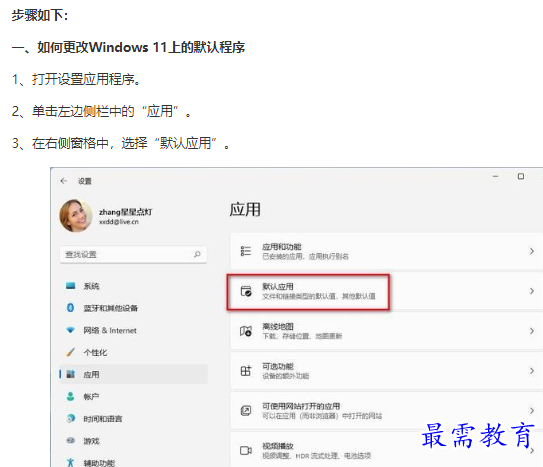Select the paintbrush icon for 个性化
This screenshot has width=543, height=467.
[70, 352]
